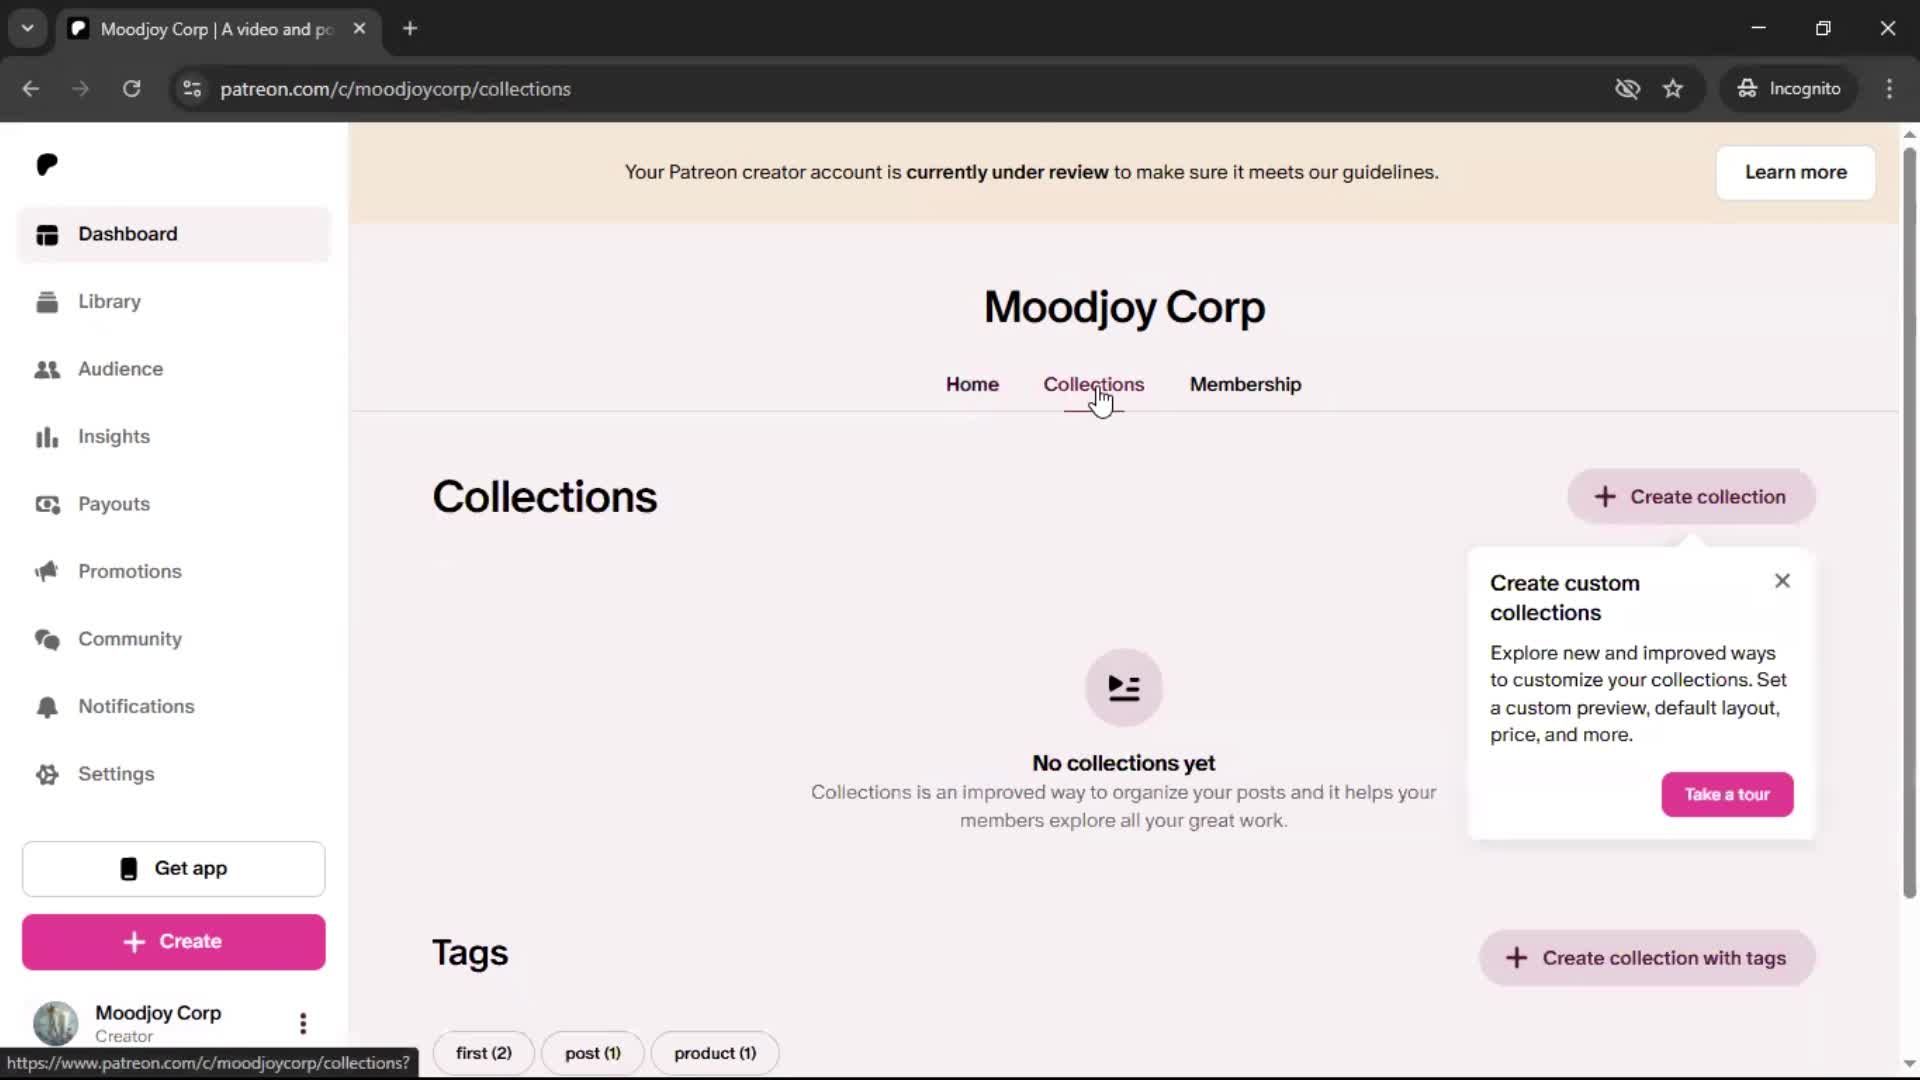
Task: Click the Create collection button
Action: pos(1691,497)
